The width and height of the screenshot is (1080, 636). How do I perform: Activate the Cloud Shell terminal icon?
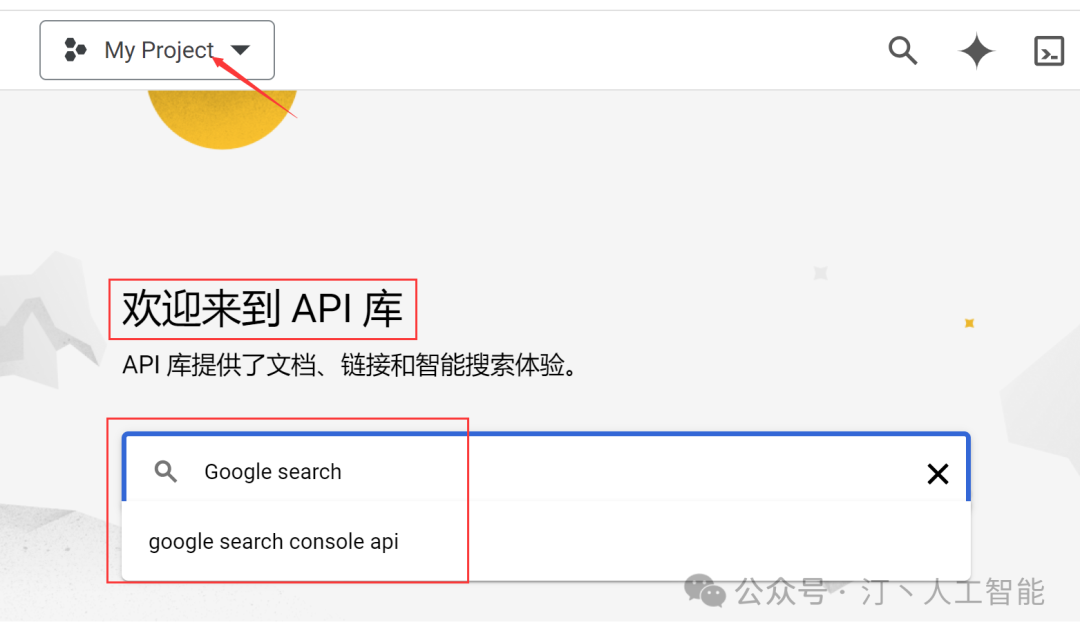[1049, 51]
